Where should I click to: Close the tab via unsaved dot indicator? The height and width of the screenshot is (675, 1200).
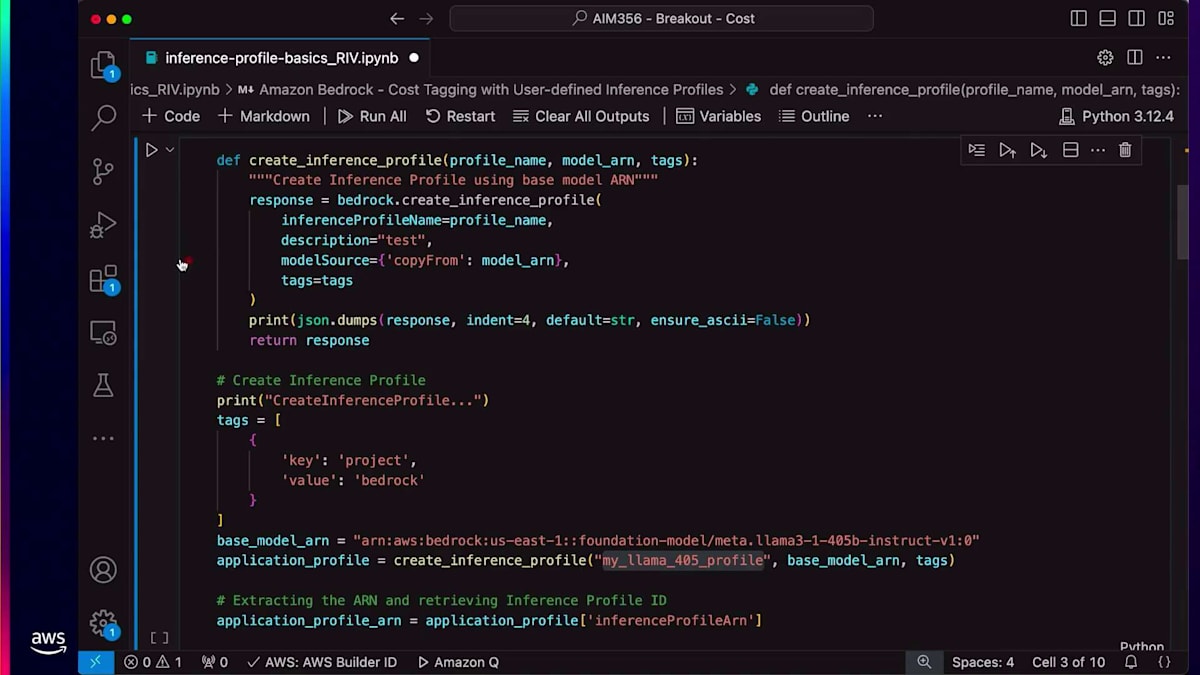(x=414, y=58)
